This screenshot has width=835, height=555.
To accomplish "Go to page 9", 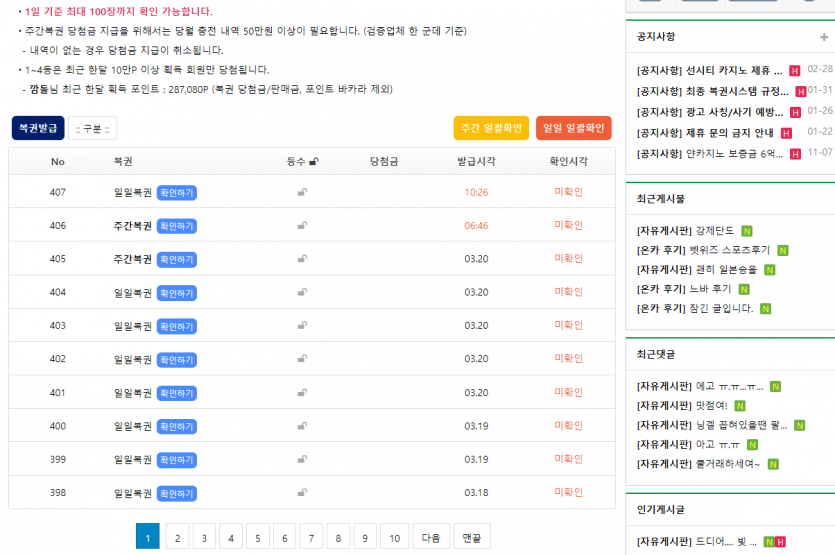I will pos(365,536).
